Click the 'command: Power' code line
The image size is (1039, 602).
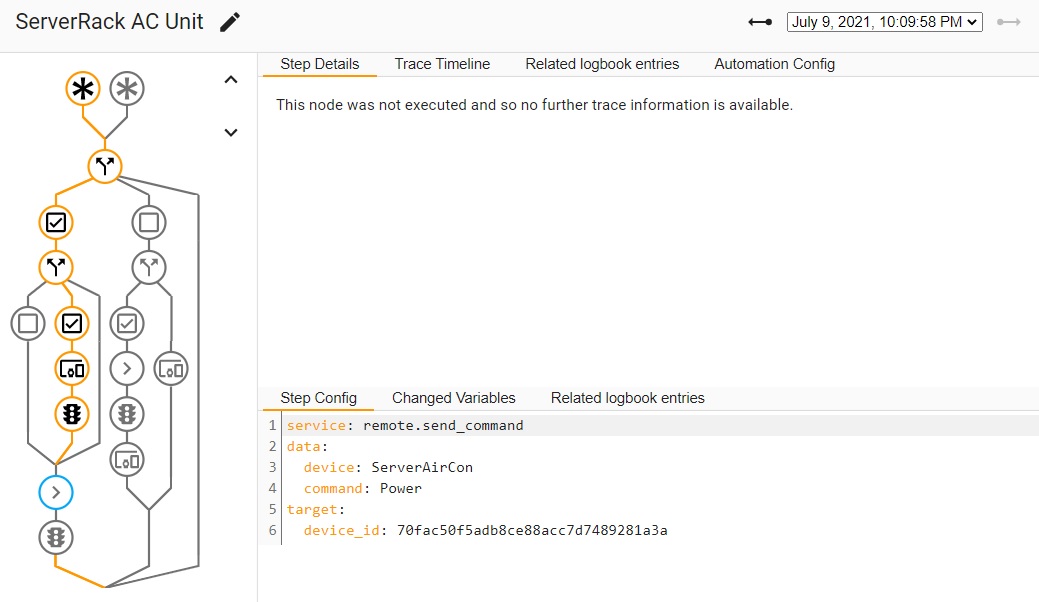click(x=362, y=489)
